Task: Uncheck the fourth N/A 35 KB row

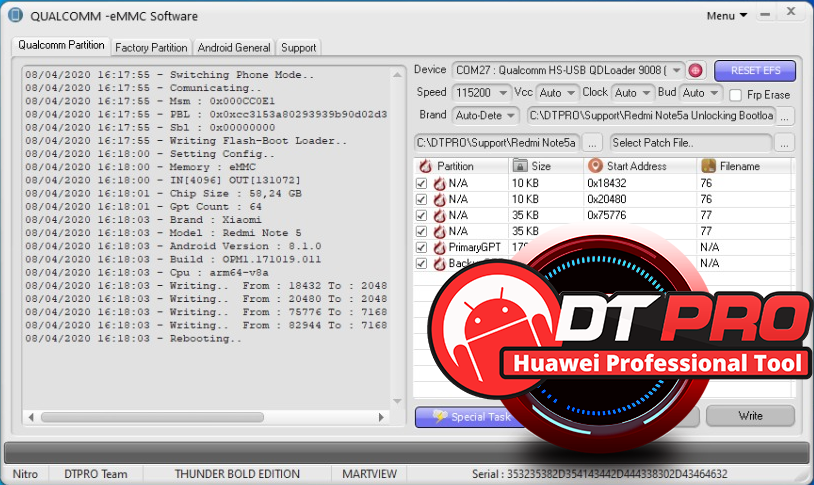Action: point(422,232)
